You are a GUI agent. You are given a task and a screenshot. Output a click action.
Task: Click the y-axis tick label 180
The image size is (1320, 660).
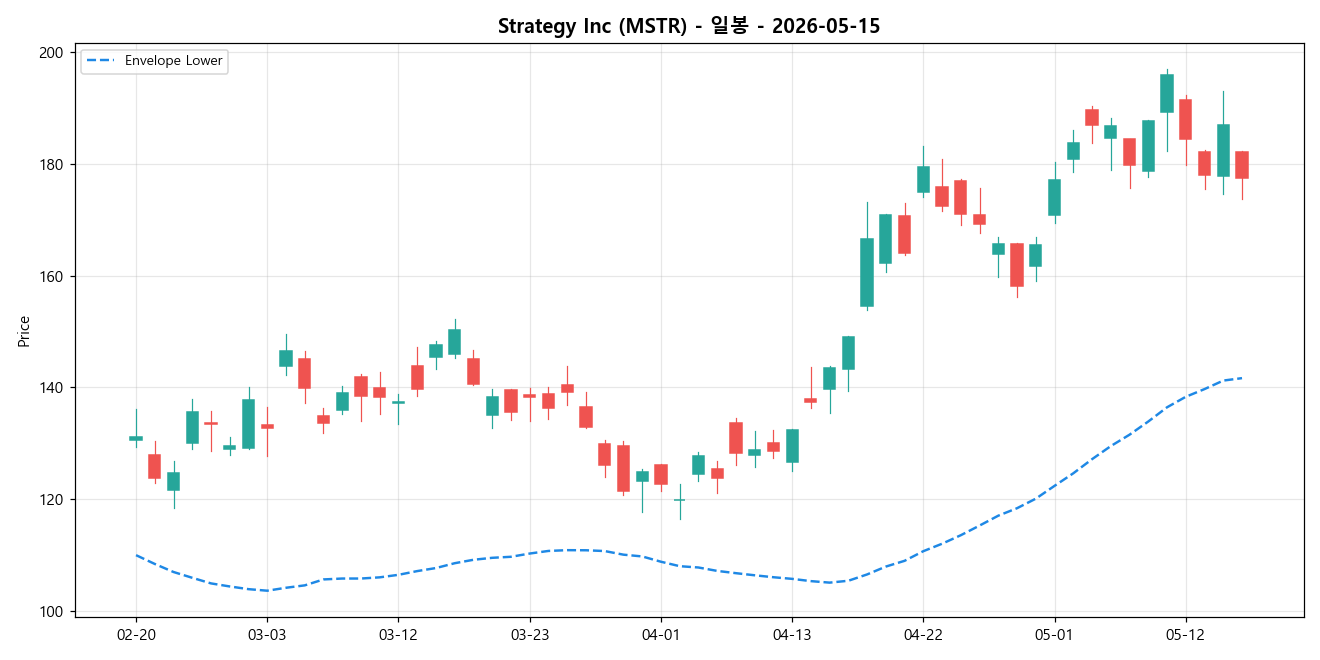[x=52, y=164]
